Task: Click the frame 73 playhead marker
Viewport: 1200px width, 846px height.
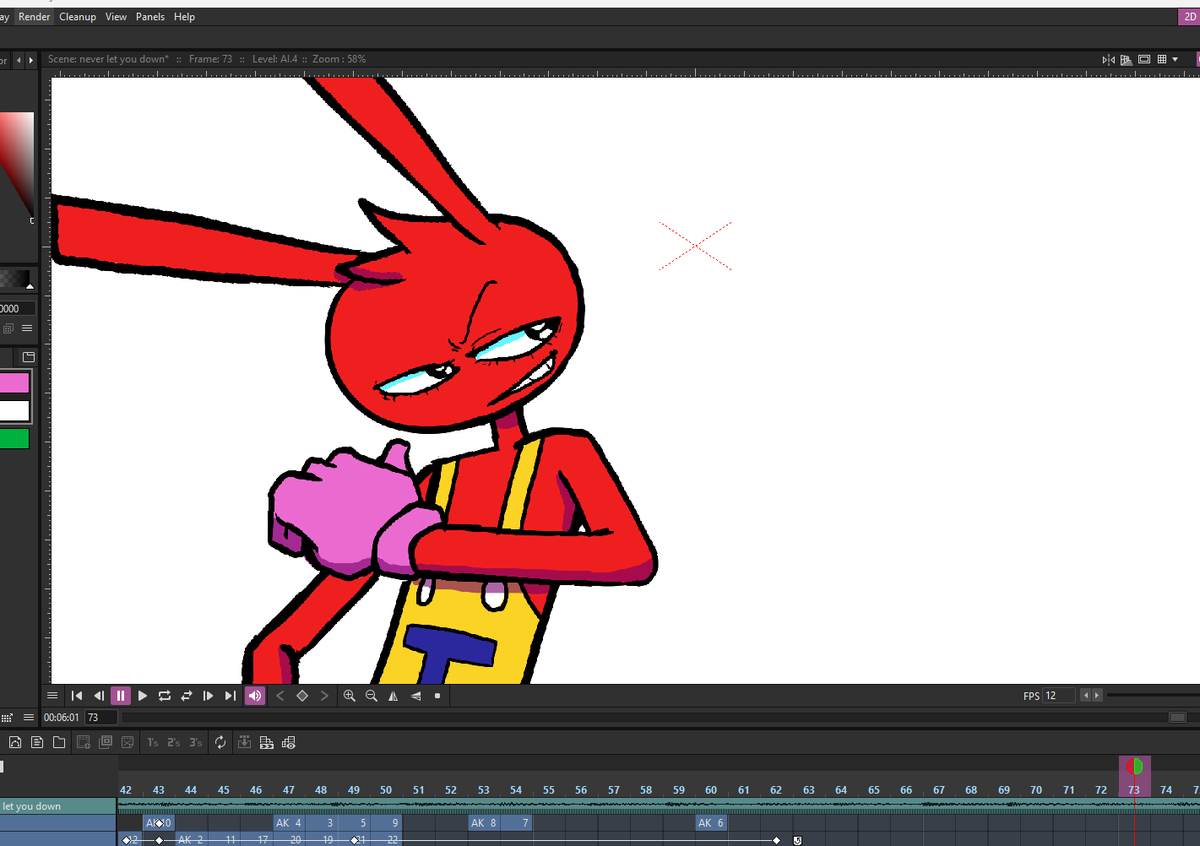Action: [1134, 766]
